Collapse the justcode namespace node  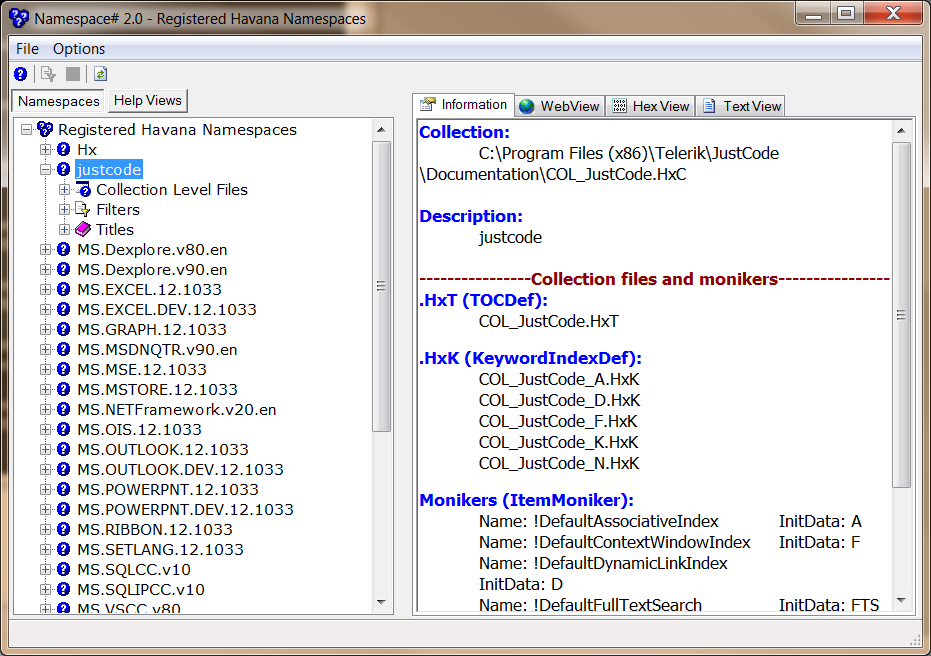(x=45, y=170)
